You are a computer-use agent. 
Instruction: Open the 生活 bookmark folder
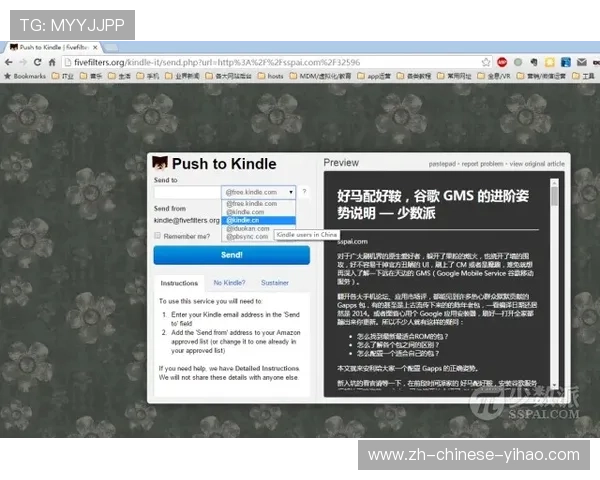click(119, 76)
